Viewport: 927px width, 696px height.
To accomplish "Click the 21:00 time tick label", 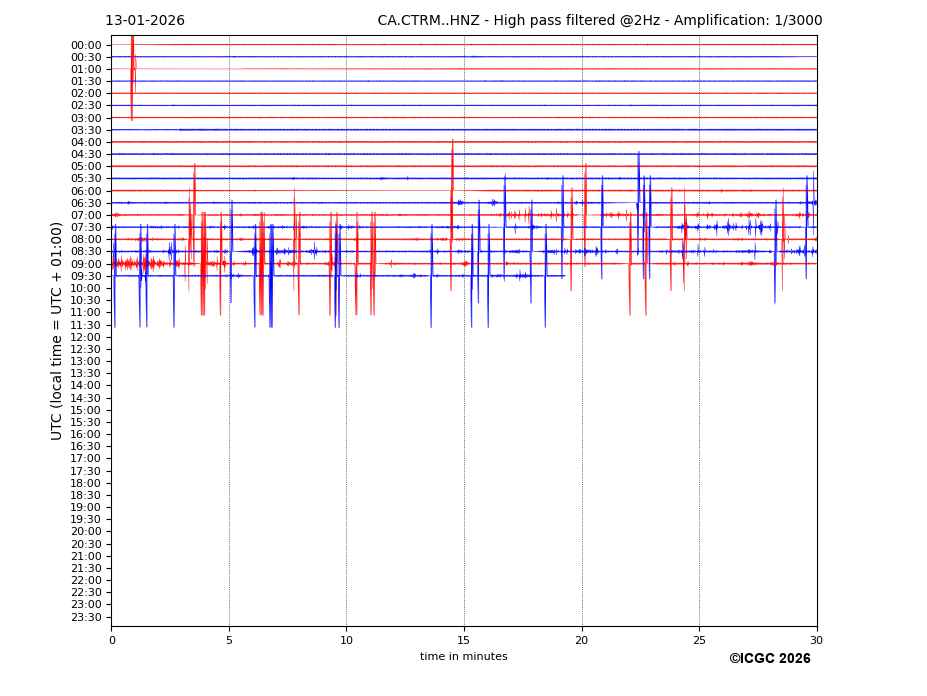I will 86,556.
